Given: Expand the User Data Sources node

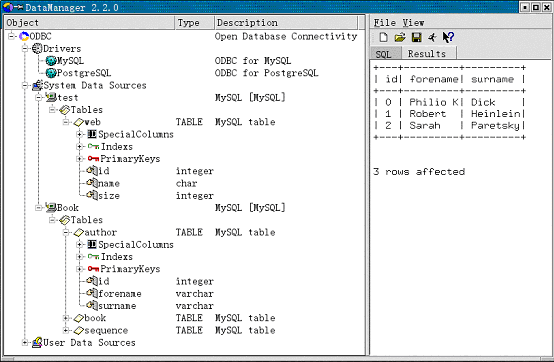Looking at the screenshot, I should [x=24, y=342].
